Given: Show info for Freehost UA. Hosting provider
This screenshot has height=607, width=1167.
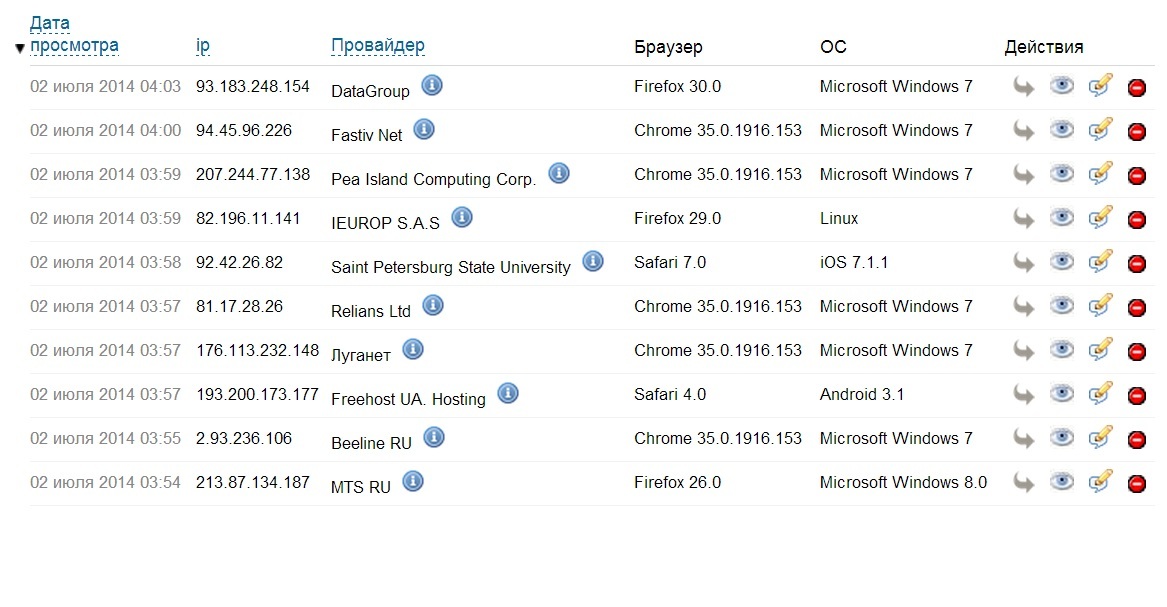Looking at the screenshot, I should point(508,393).
